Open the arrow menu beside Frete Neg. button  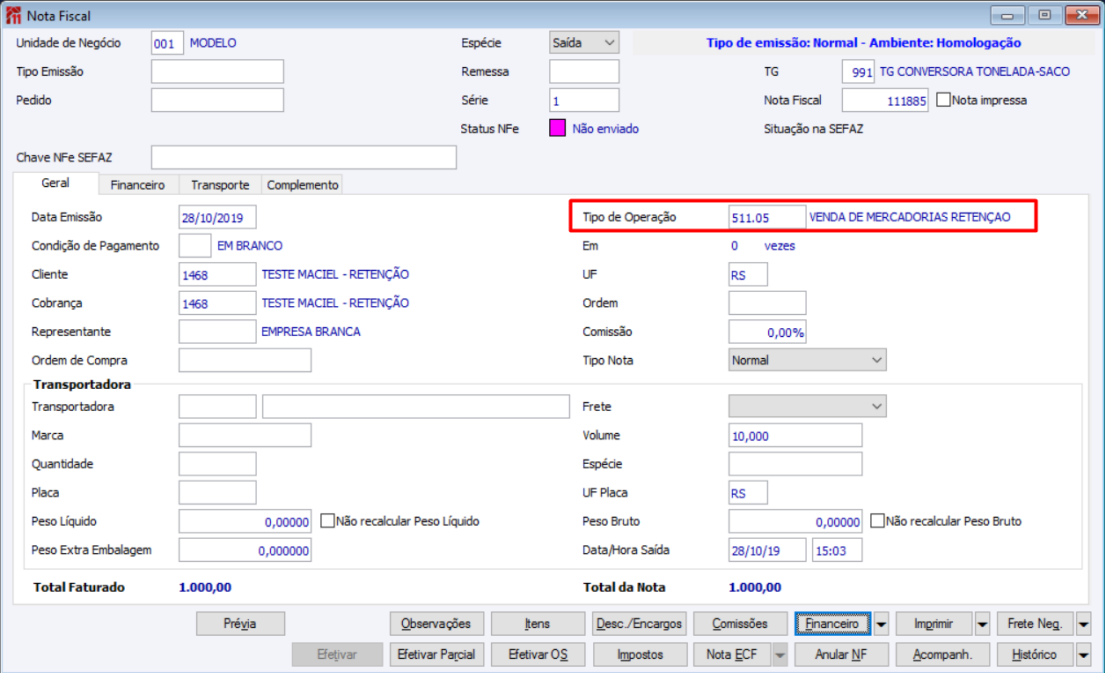1084,624
